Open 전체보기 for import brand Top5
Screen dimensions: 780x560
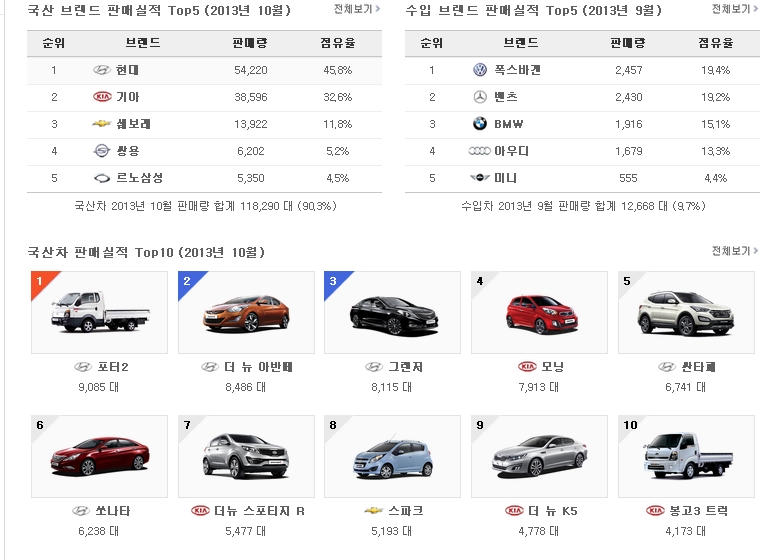tap(735, 9)
